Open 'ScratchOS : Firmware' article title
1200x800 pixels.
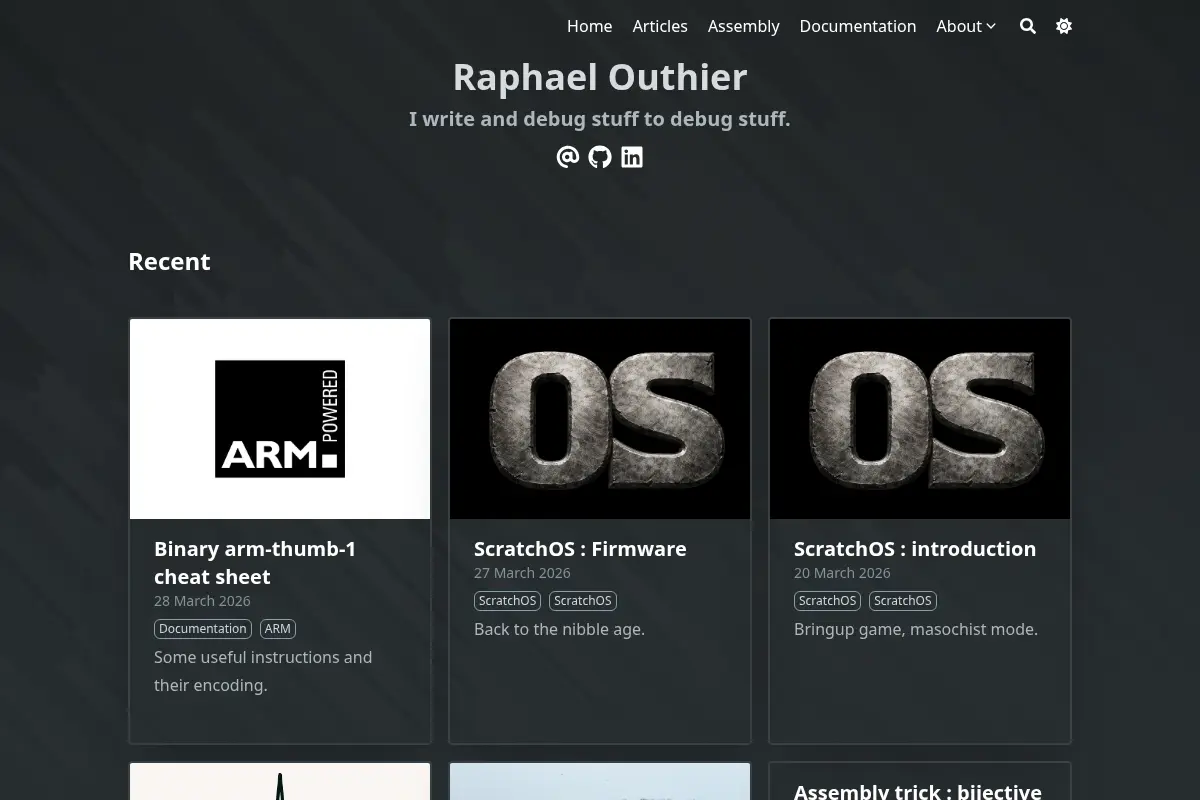click(580, 549)
